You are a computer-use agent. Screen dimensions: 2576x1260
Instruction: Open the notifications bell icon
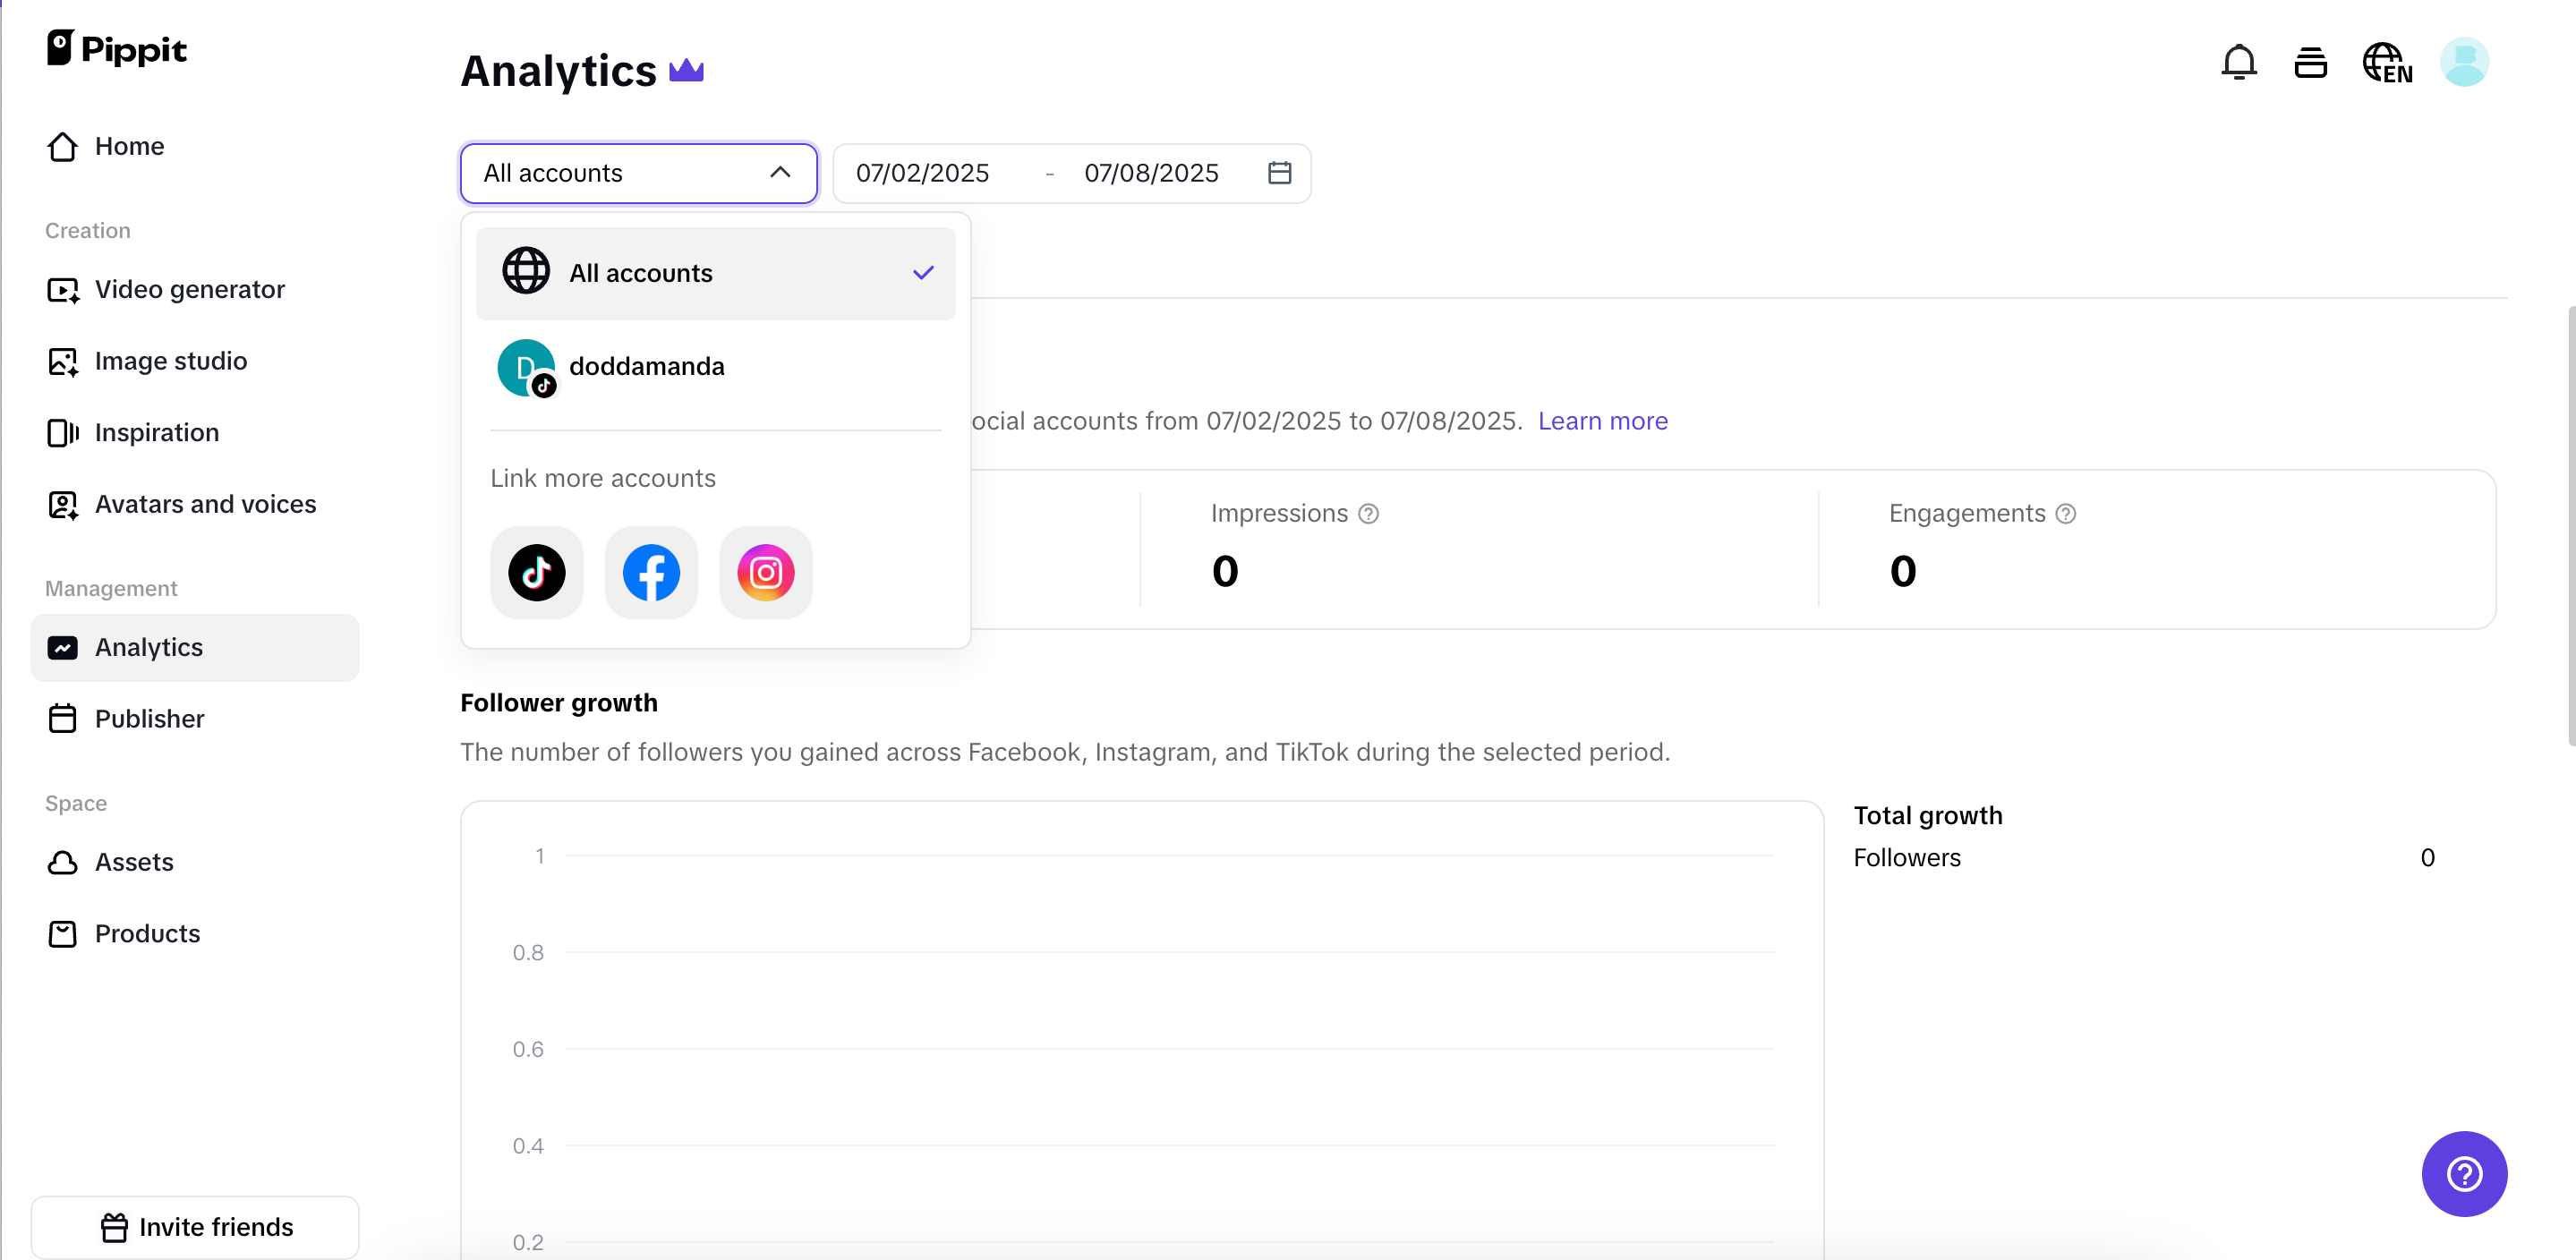click(2239, 62)
